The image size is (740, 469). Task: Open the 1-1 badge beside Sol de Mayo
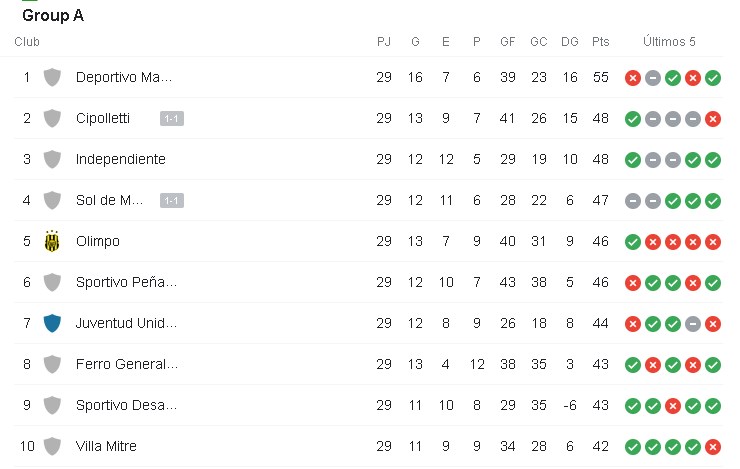point(172,201)
